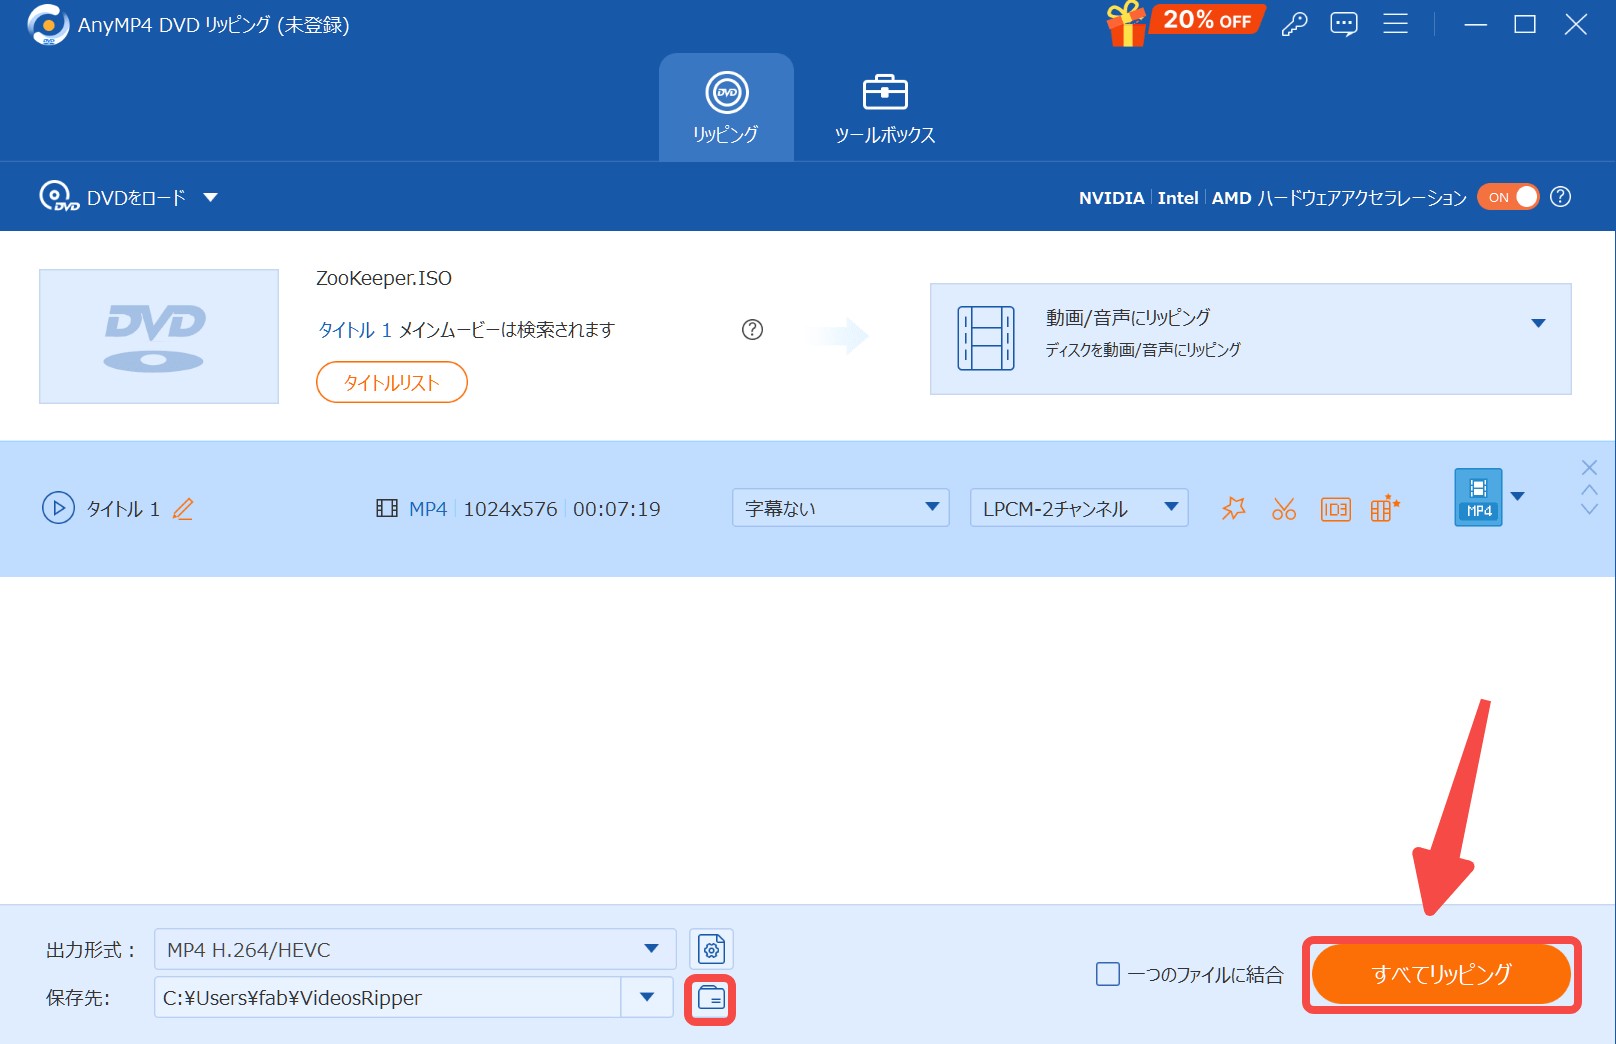Open the effects magic wand icon

tap(1233, 509)
